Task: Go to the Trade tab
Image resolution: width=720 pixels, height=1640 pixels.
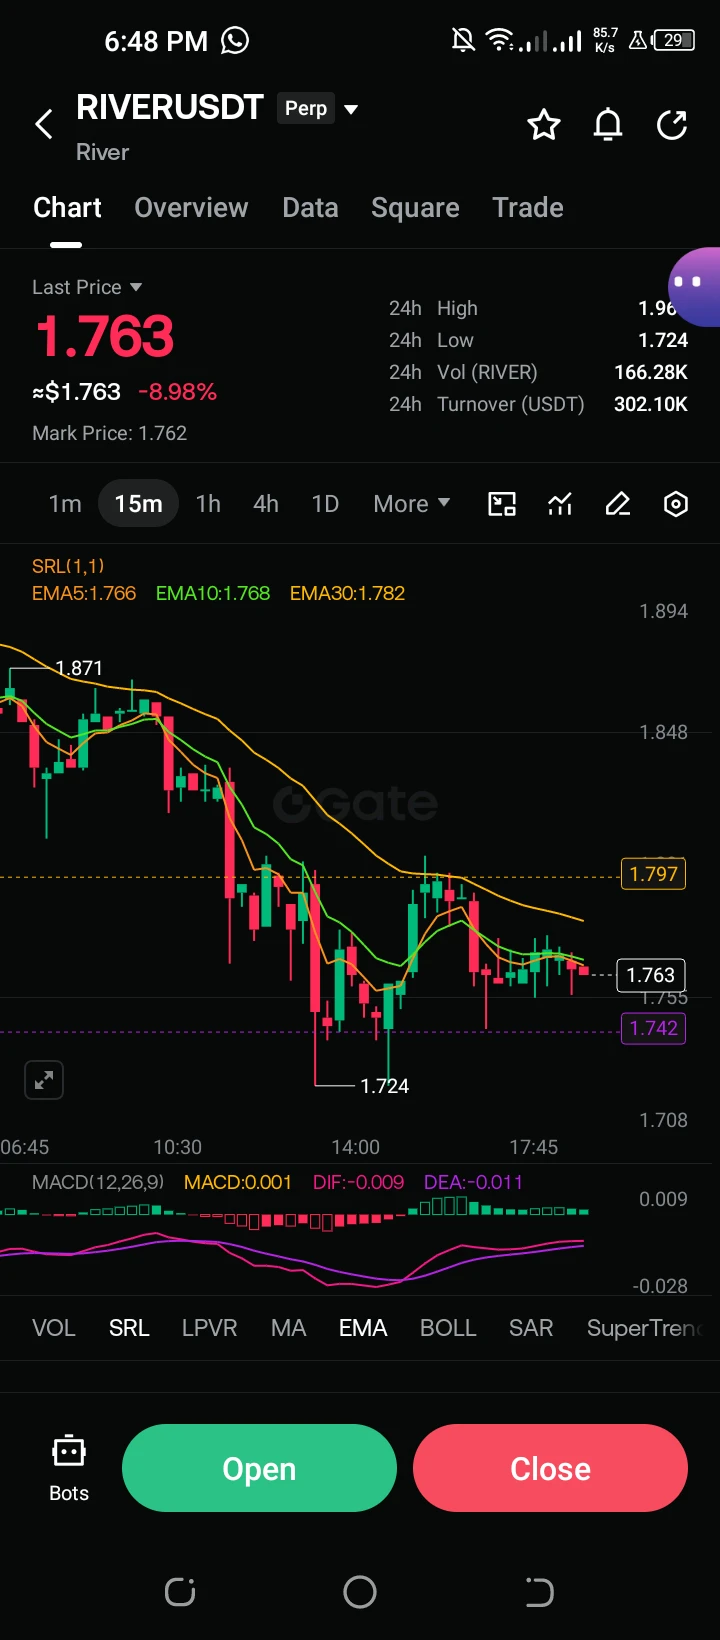Action: point(528,208)
